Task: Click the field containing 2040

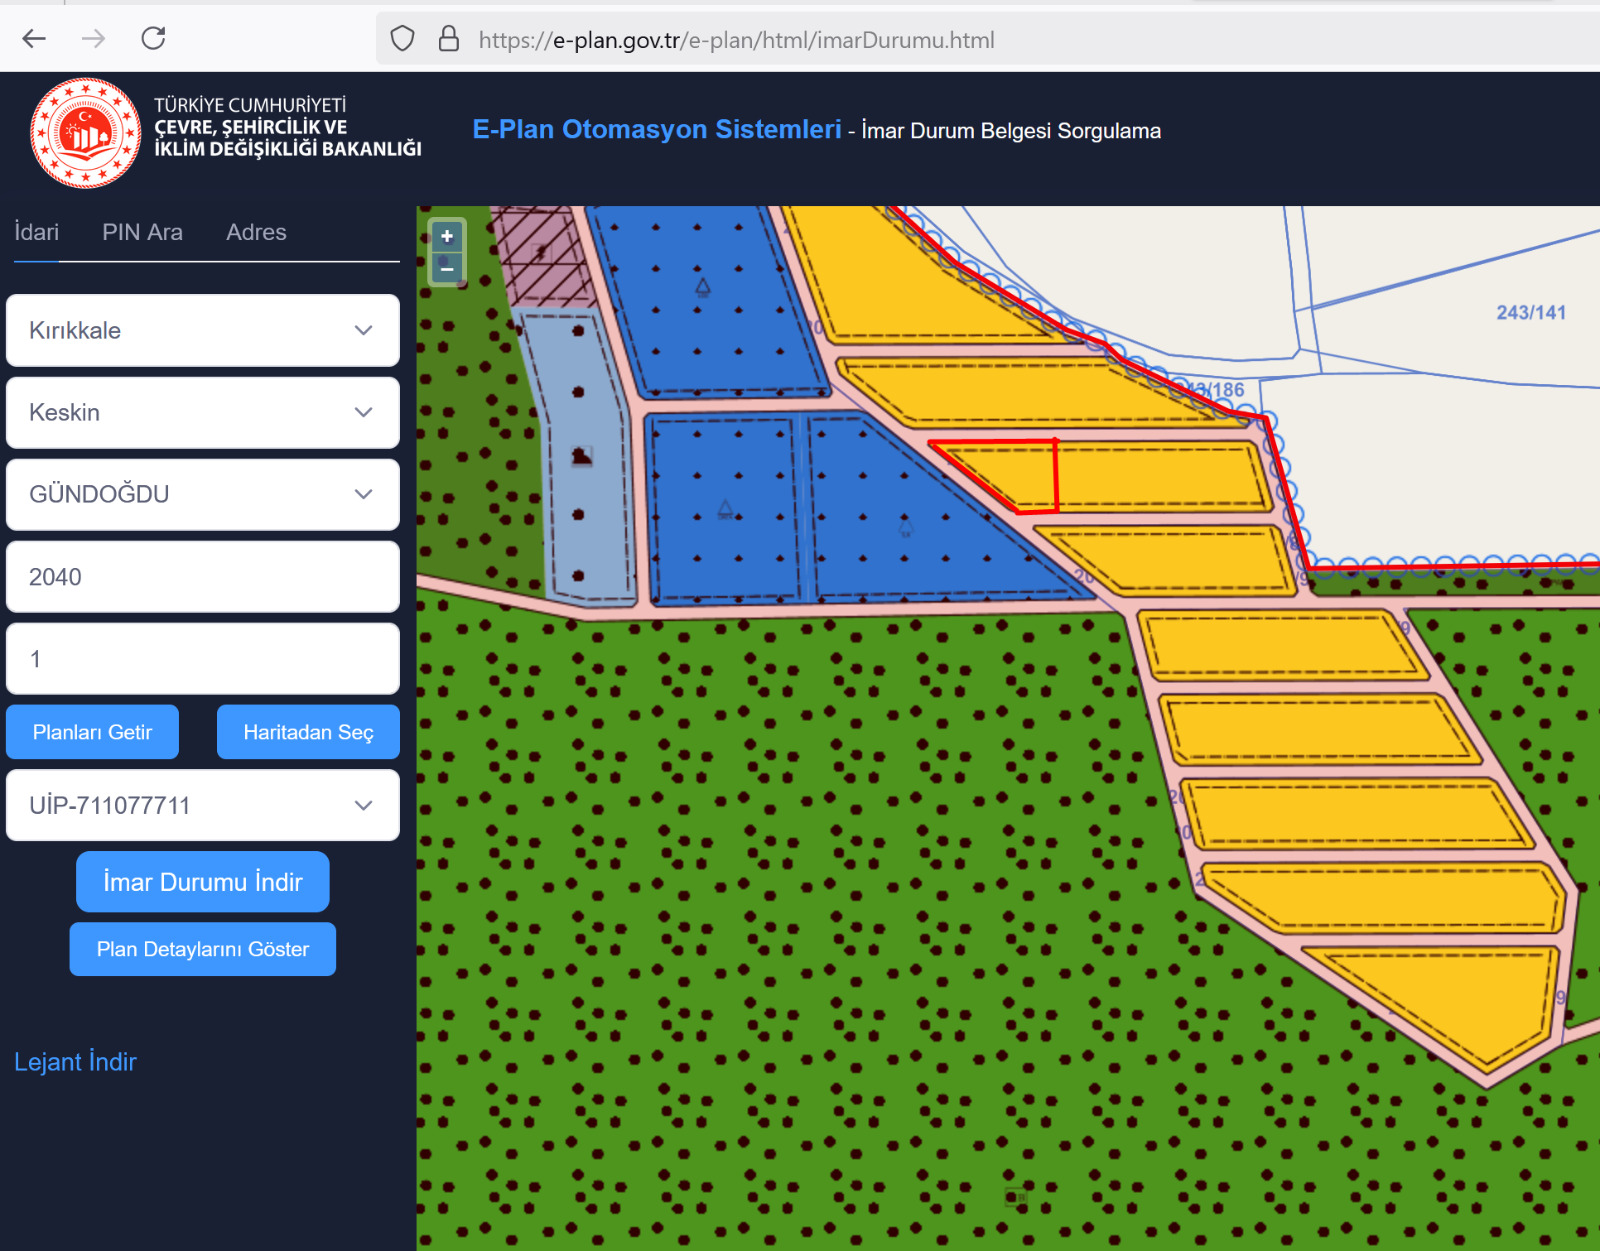Action: coord(203,577)
